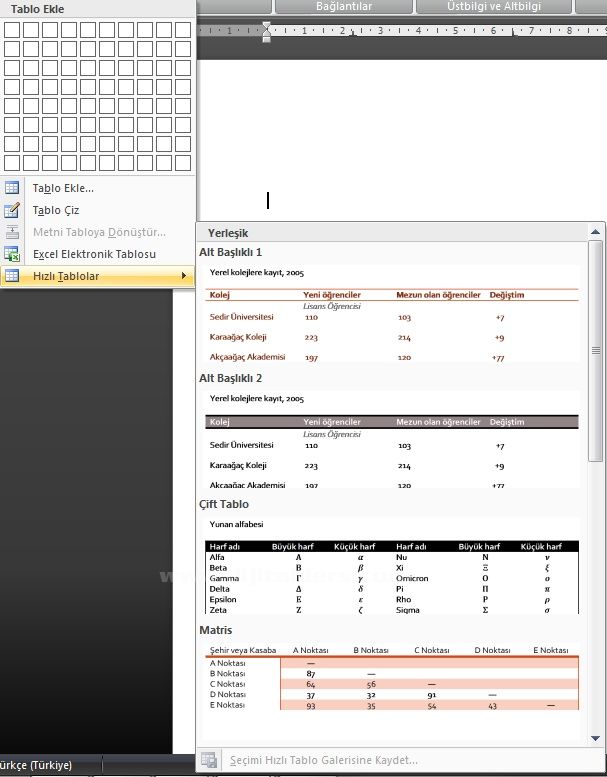
Task: Click 'Sedir Üniversitesi' in Alt Başlıklı 1
Action: coord(241,317)
